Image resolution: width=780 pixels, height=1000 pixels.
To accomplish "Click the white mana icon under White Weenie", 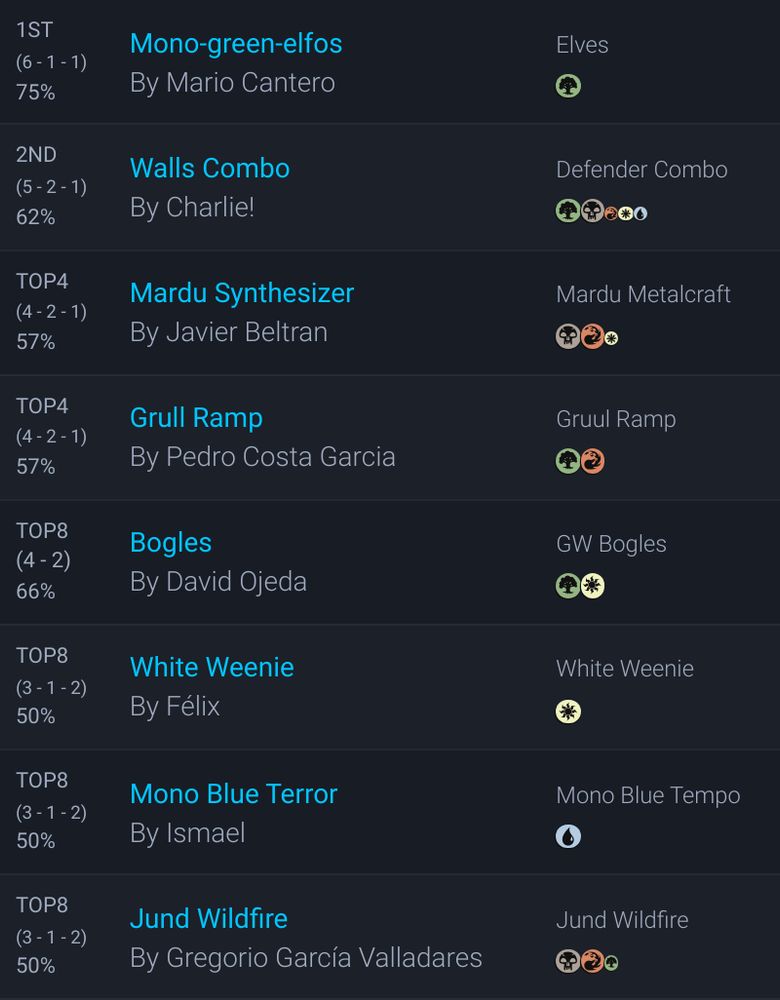I will (568, 712).
